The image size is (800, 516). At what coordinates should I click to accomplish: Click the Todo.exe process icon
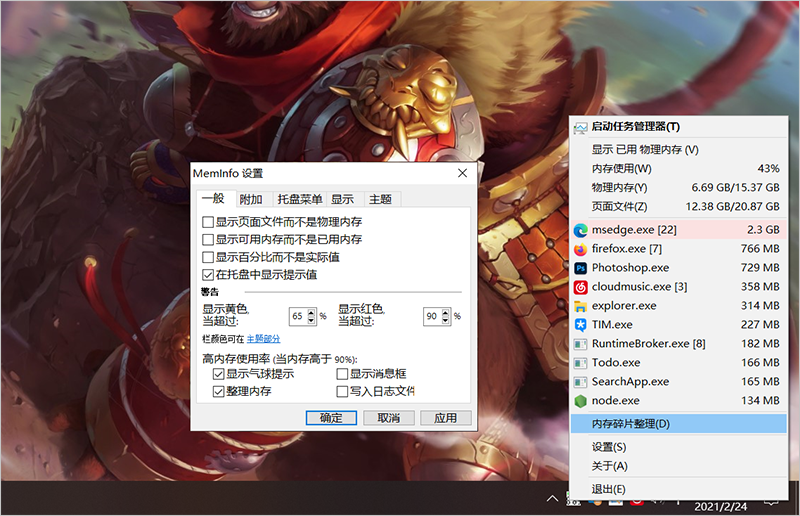[x=581, y=363]
